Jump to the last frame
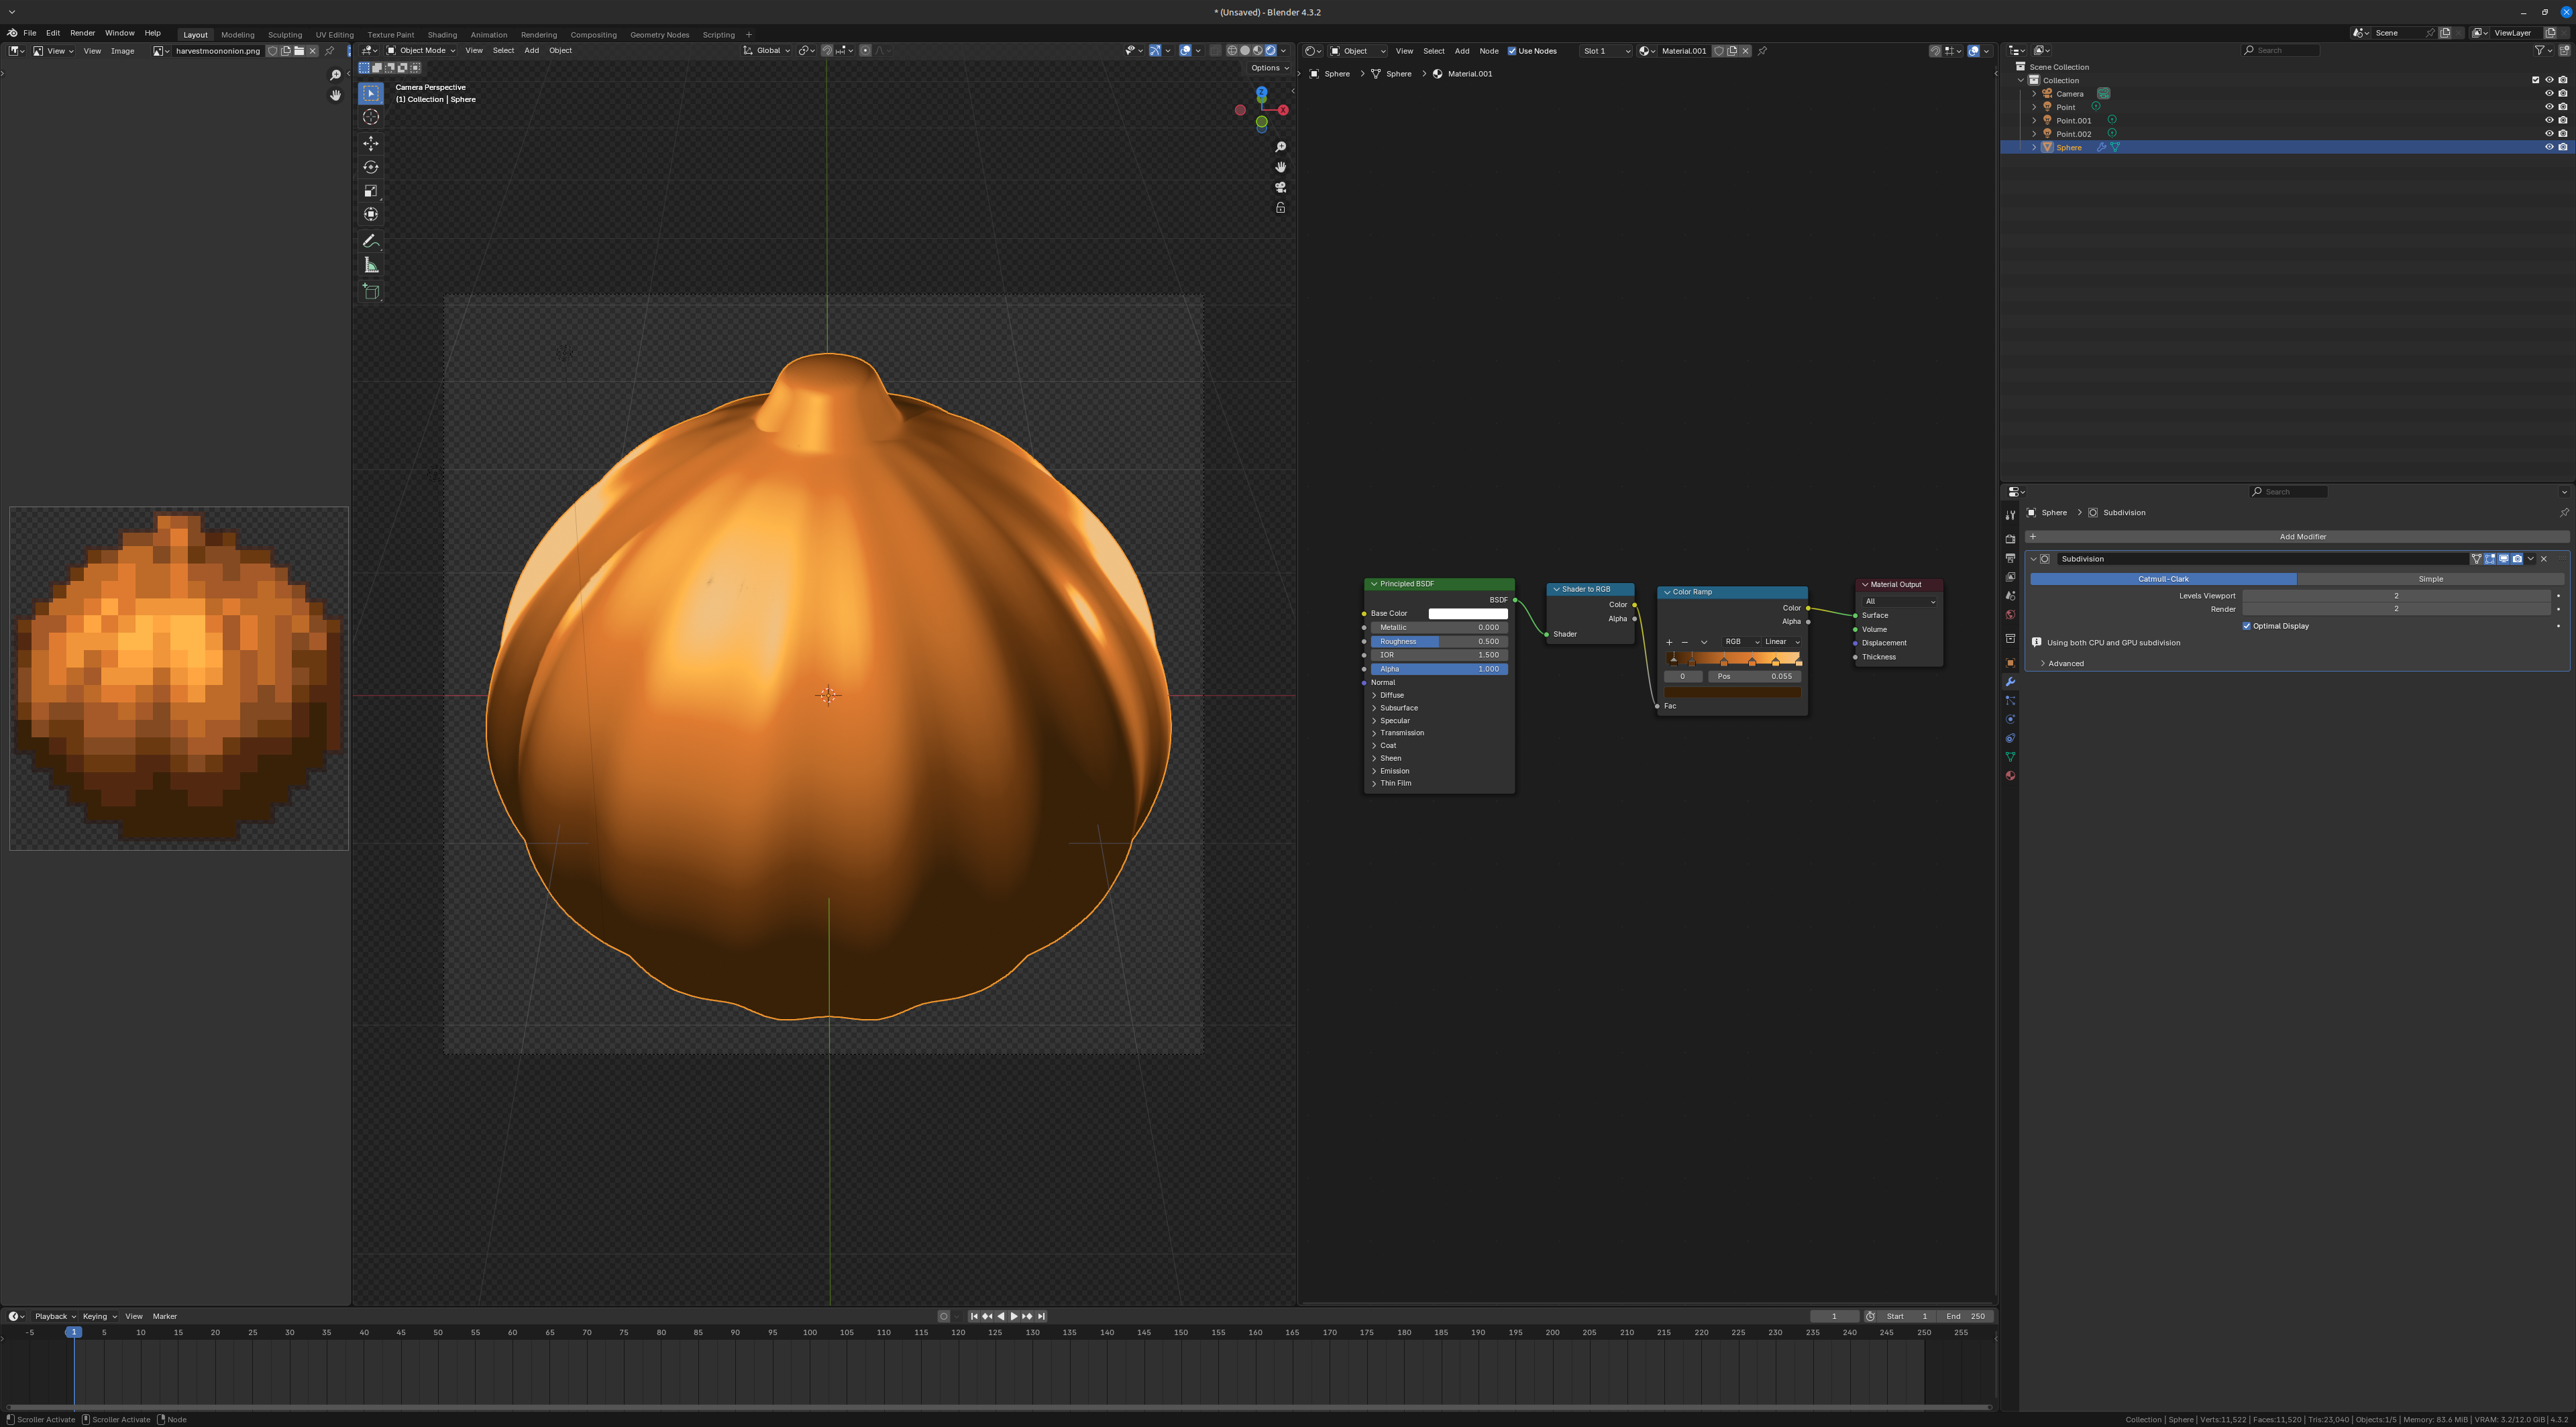2576x1427 pixels. 1041,1317
